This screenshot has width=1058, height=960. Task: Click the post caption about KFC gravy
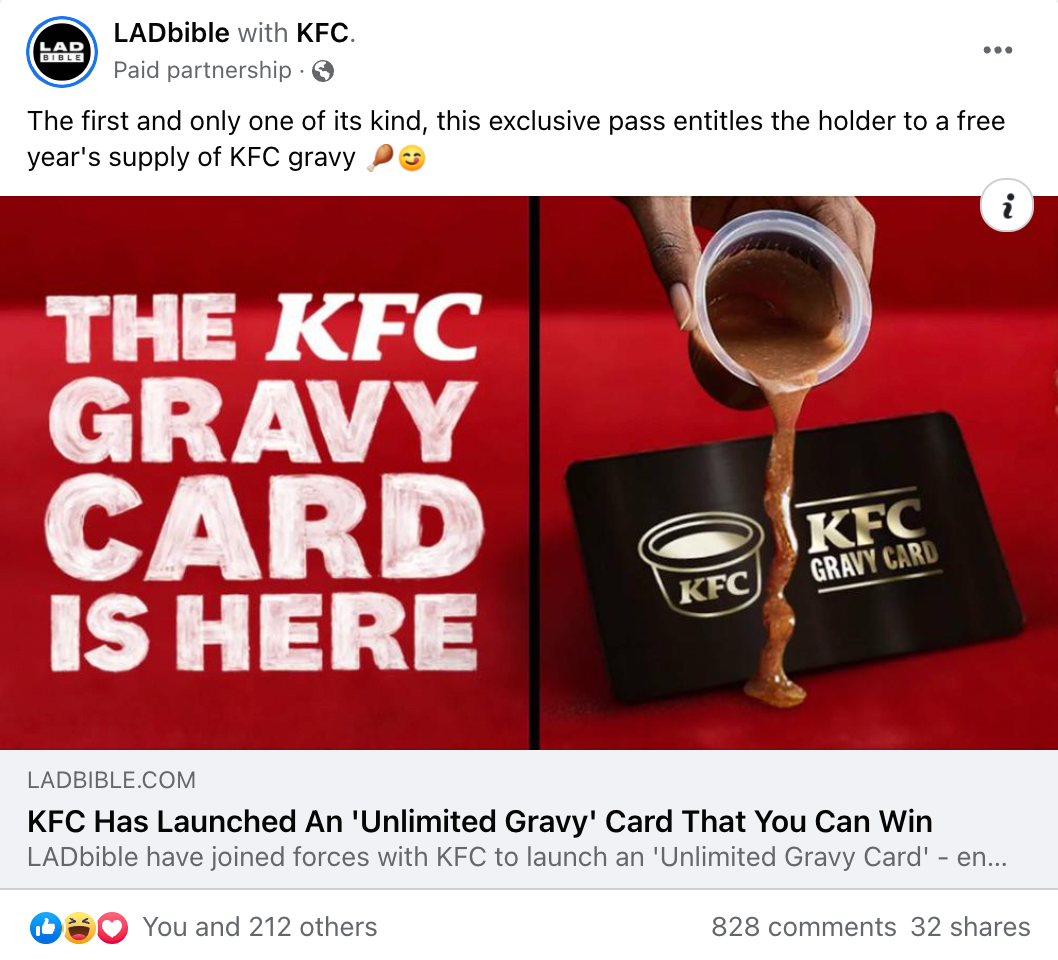click(x=516, y=139)
